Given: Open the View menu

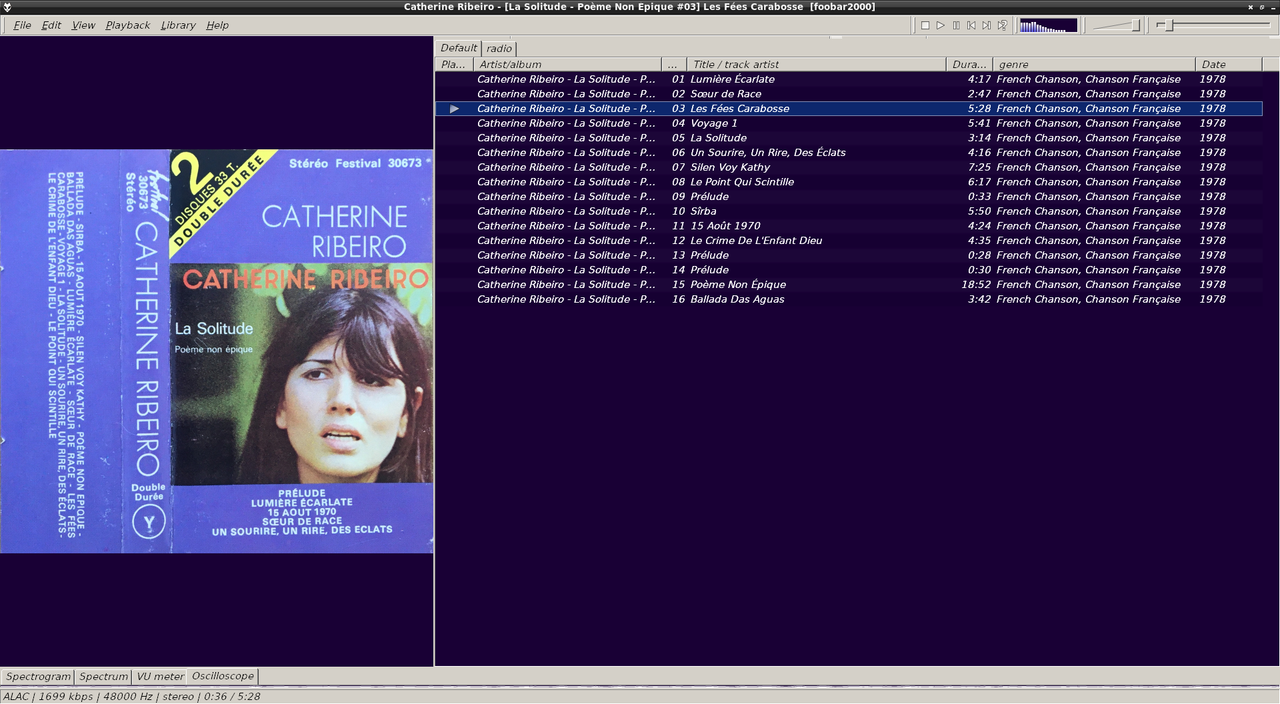Looking at the screenshot, I should click(84, 25).
